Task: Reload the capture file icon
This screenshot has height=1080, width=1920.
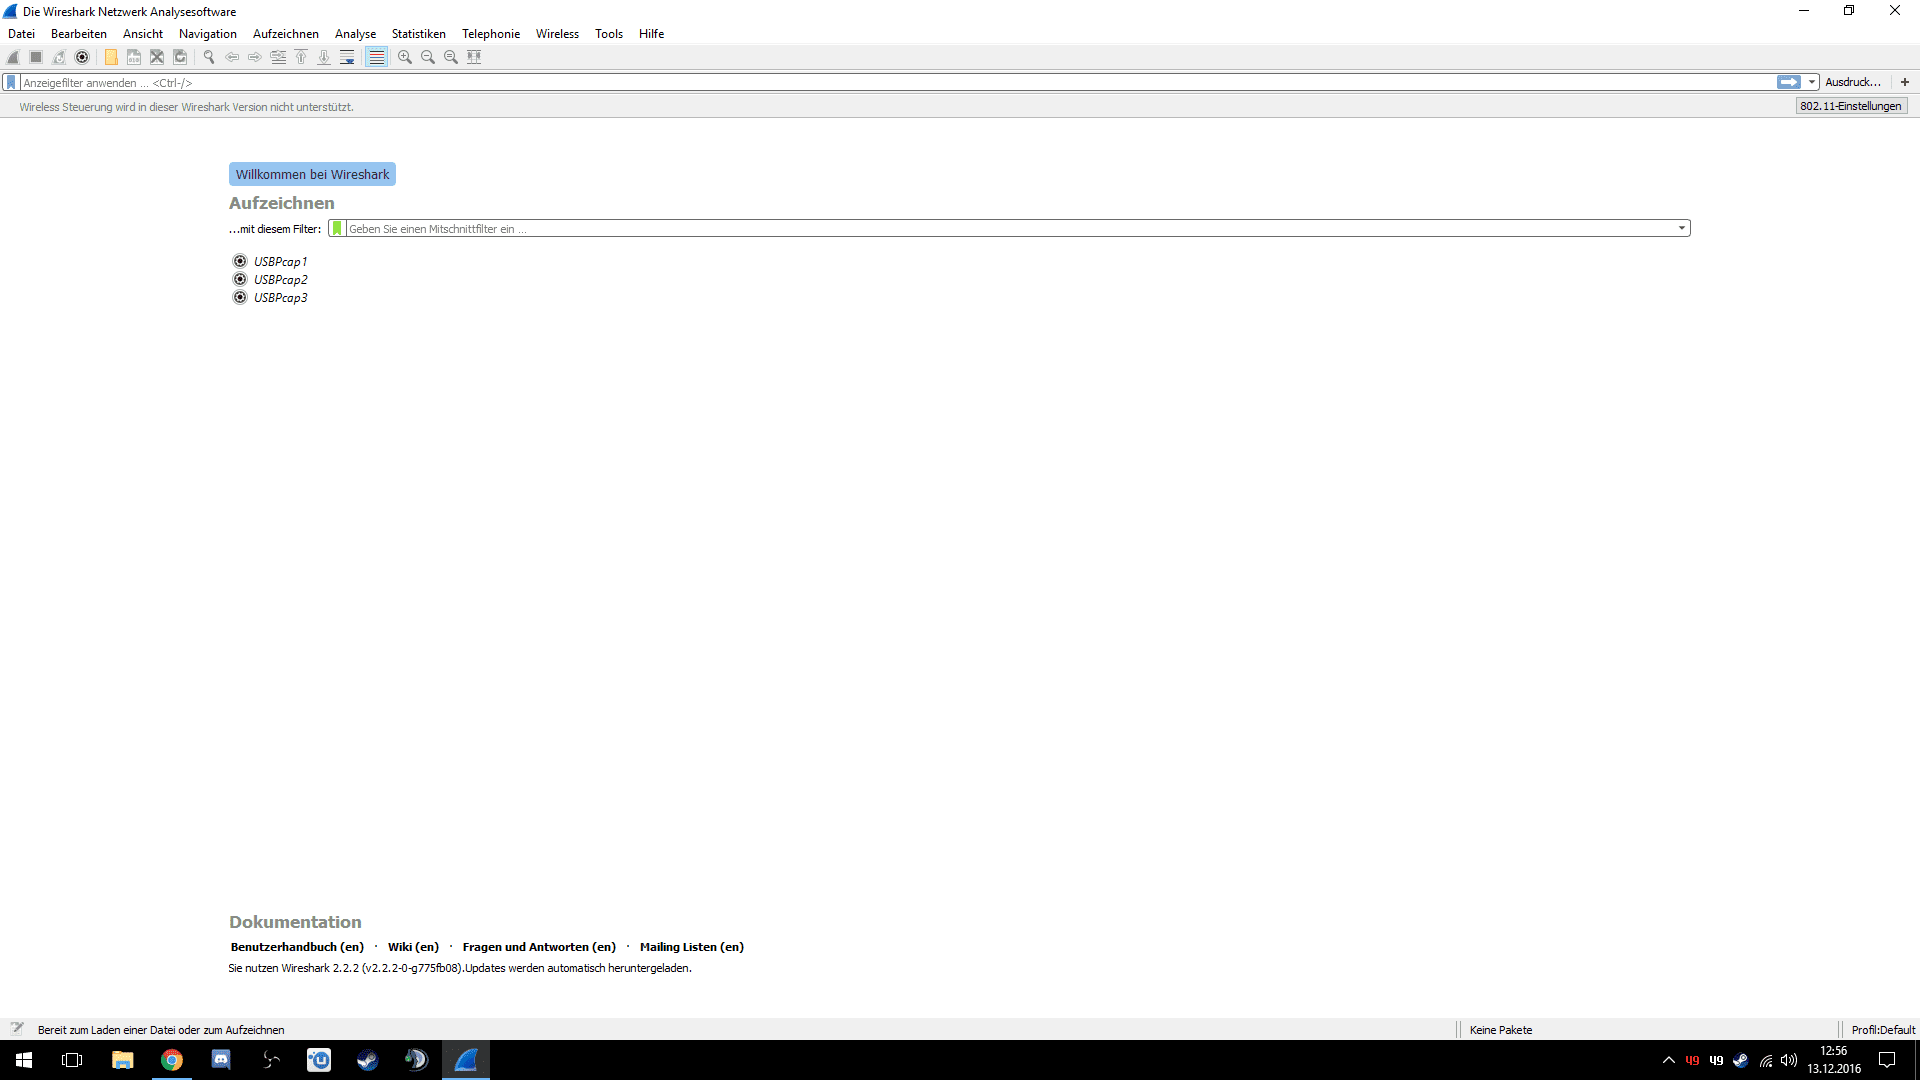Action: click(x=180, y=57)
